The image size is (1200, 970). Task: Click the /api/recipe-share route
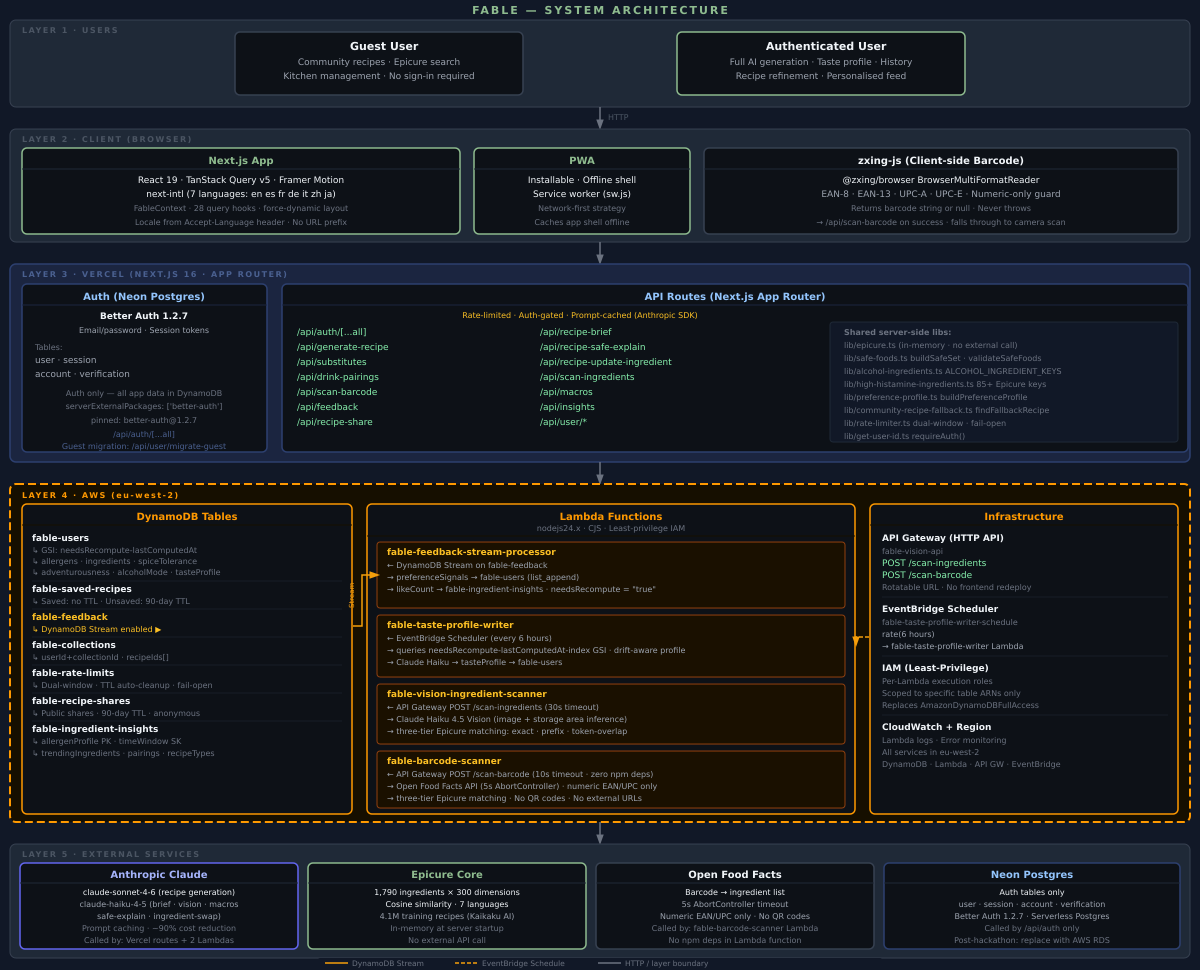coord(335,422)
